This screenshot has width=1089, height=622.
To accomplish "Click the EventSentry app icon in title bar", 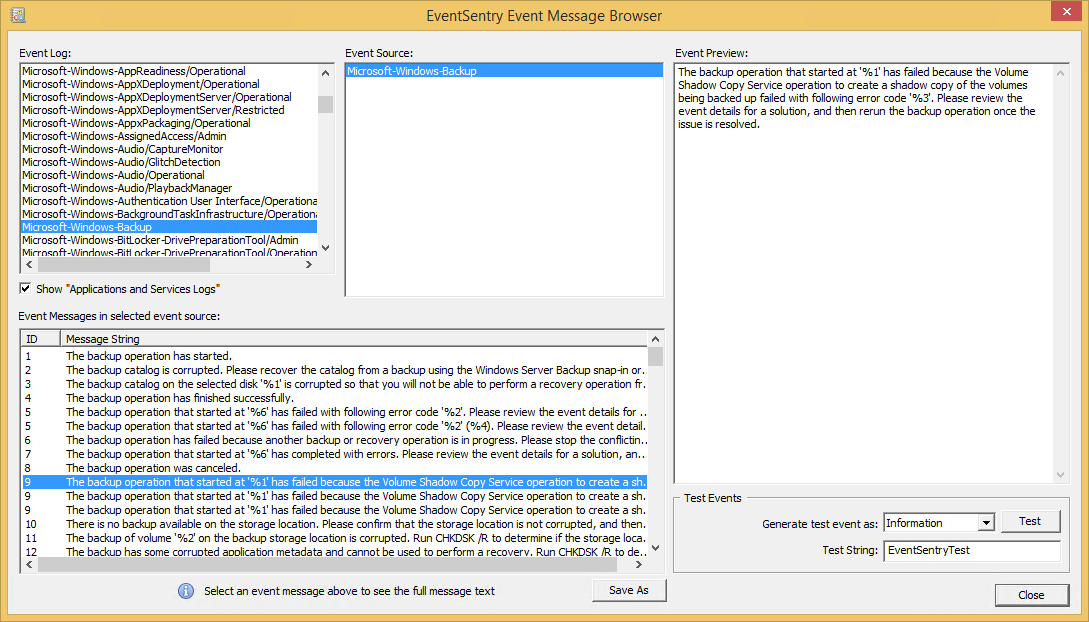I will 18,15.
